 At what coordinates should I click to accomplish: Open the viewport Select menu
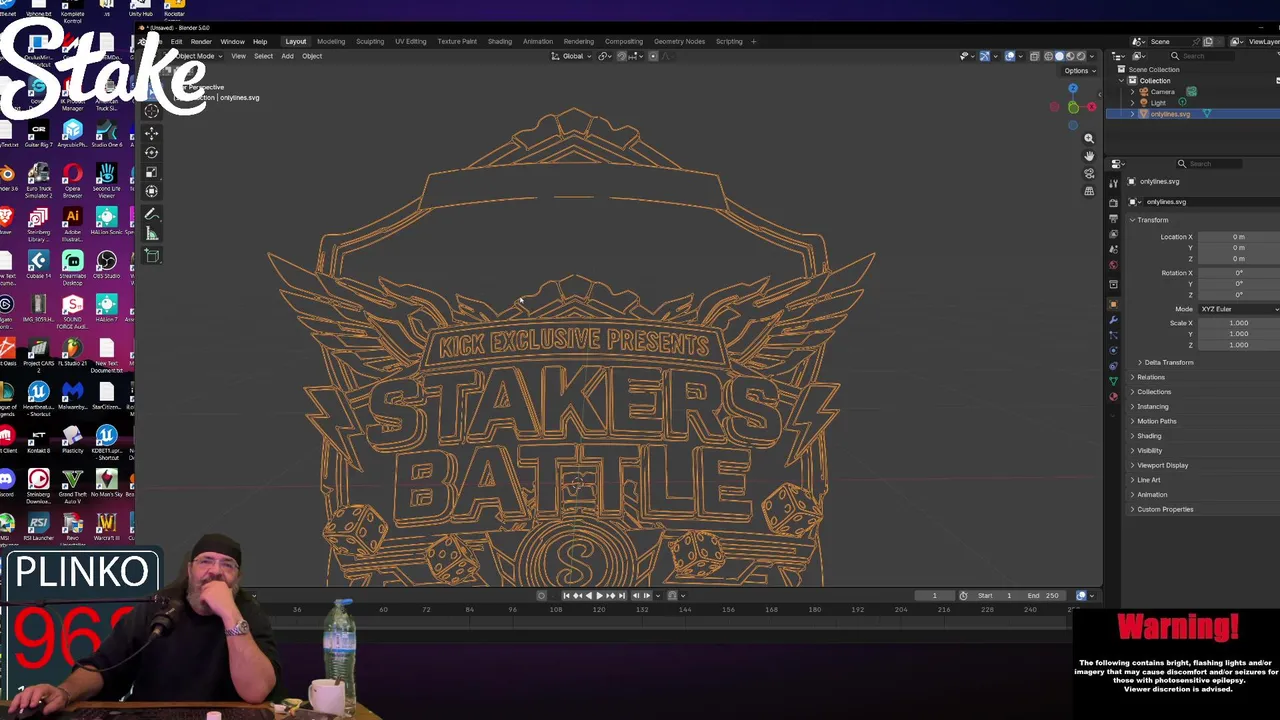[263, 56]
